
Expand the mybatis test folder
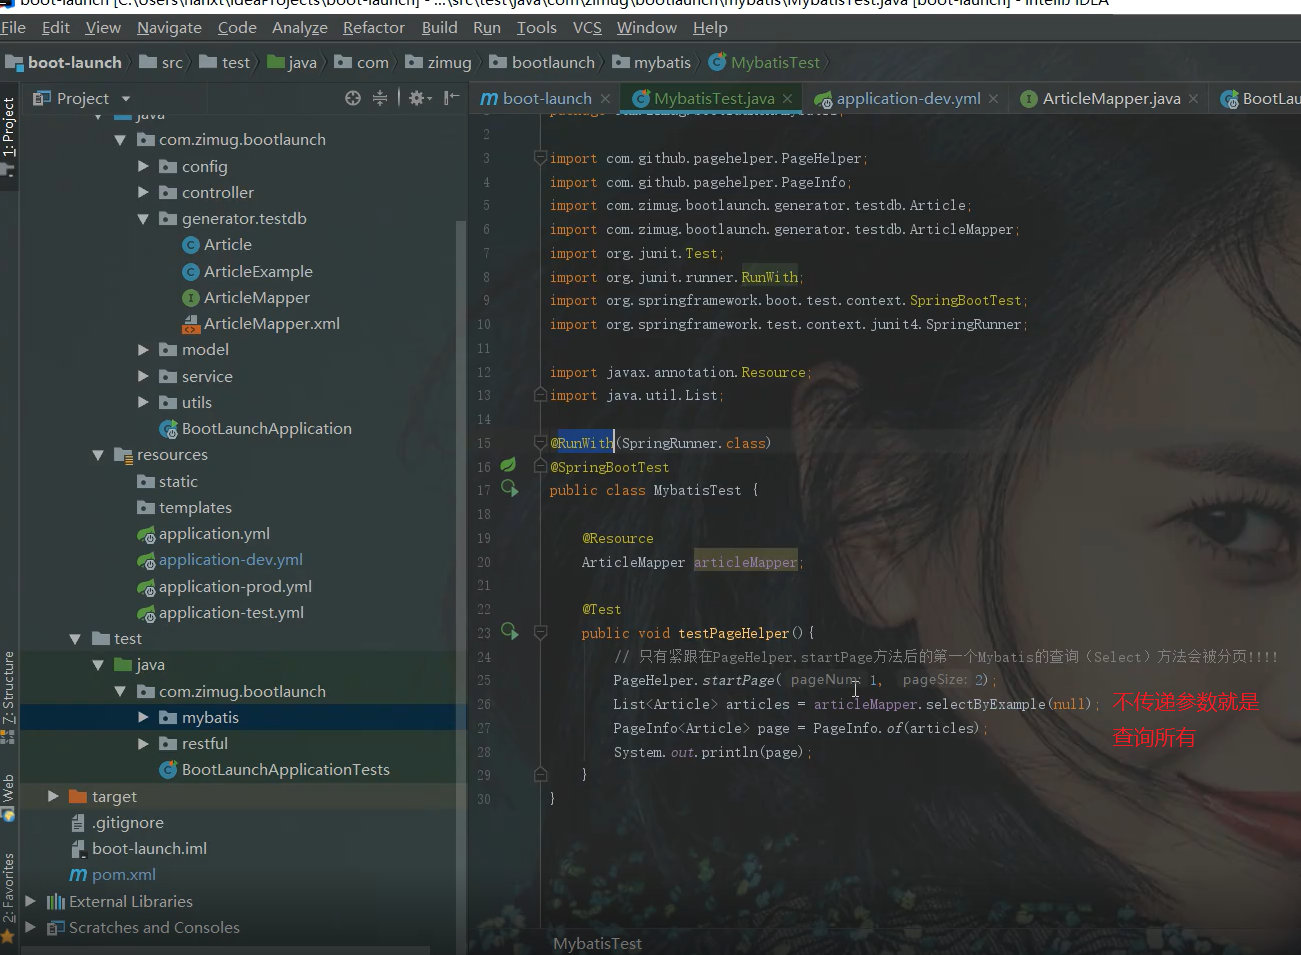pyautogui.click(x=143, y=717)
